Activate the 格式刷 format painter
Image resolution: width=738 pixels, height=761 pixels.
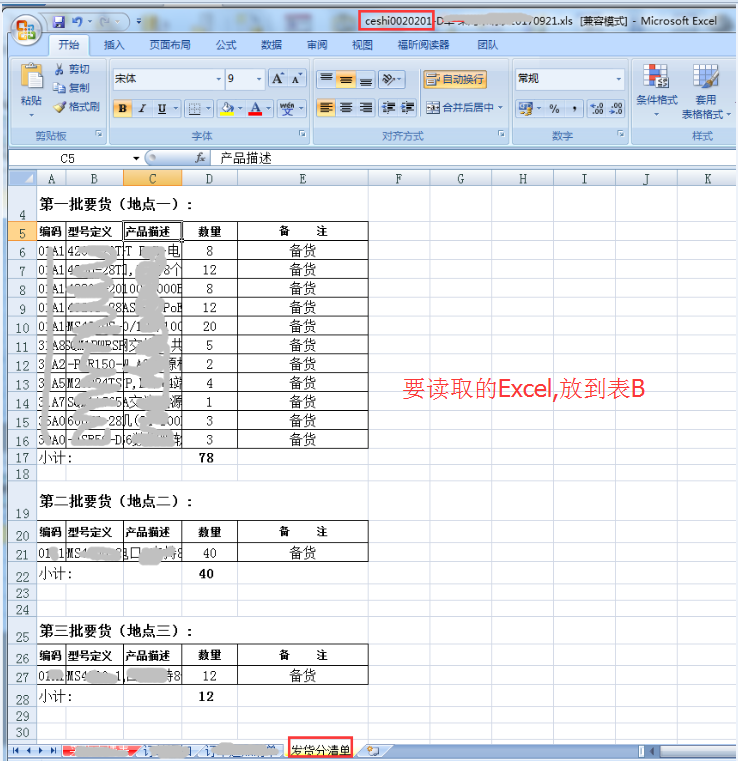(77, 107)
